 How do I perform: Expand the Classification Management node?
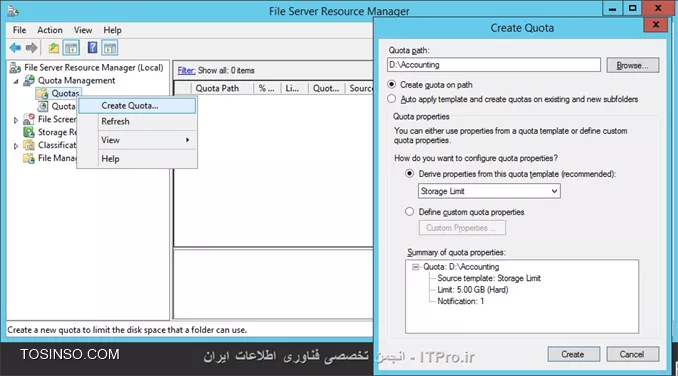tap(16, 146)
